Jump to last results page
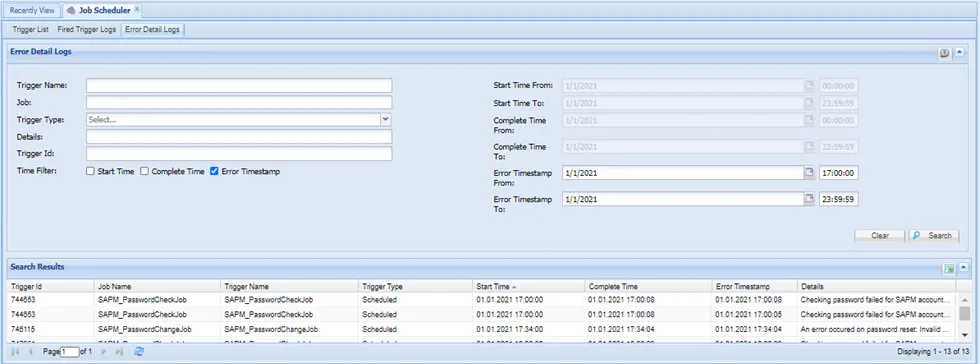The height and width of the screenshot is (364, 980). point(119,352)
